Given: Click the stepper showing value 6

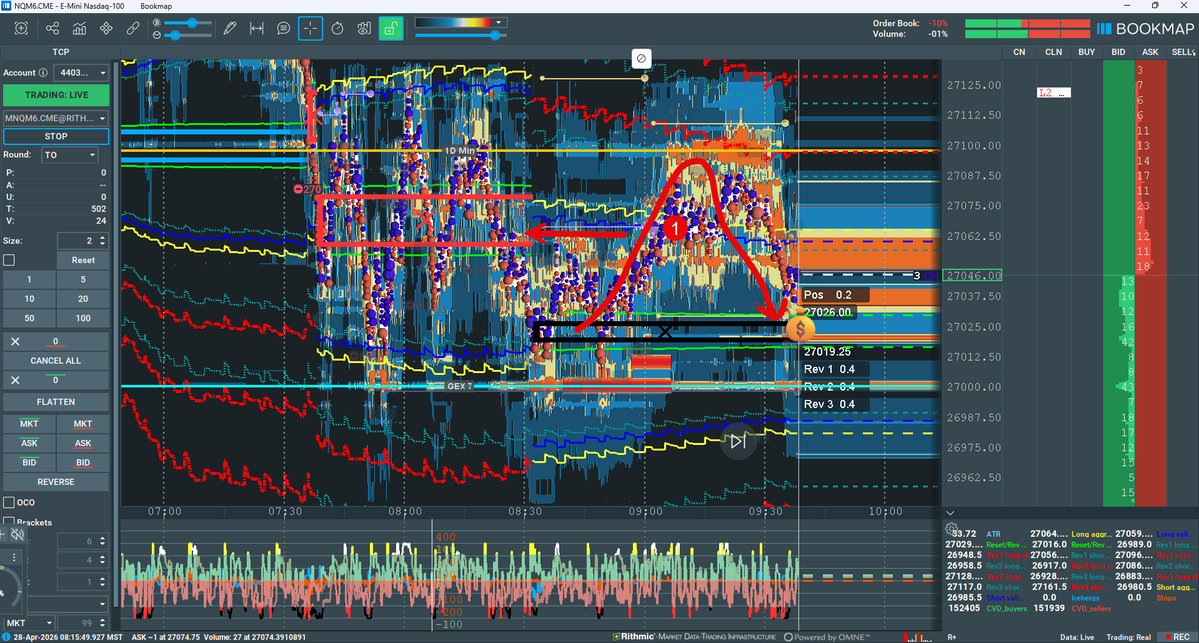Looking at the screenshot, I should (x=83, y=541).
